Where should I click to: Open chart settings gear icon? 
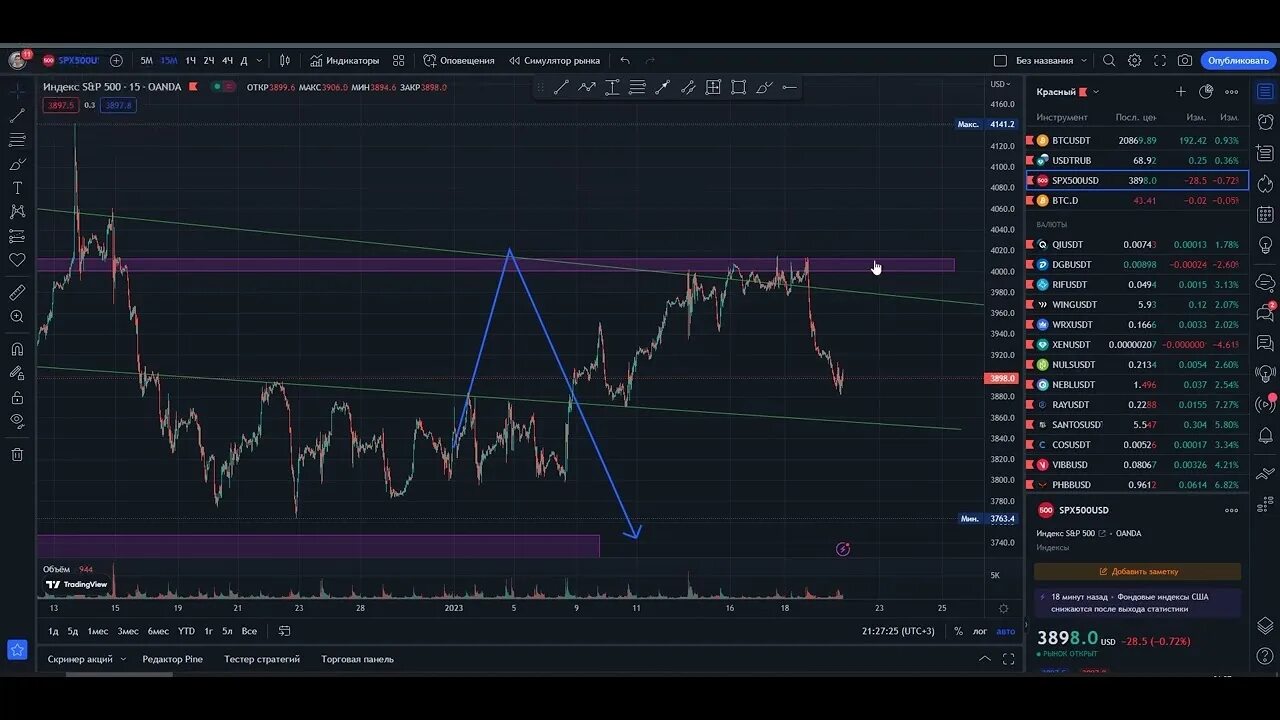click(1134, 60)
